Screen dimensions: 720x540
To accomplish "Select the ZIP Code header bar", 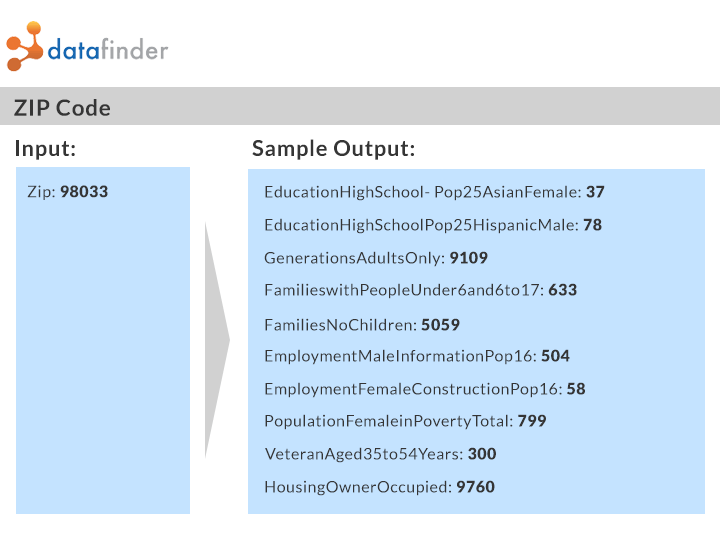I will pos(360,107).
